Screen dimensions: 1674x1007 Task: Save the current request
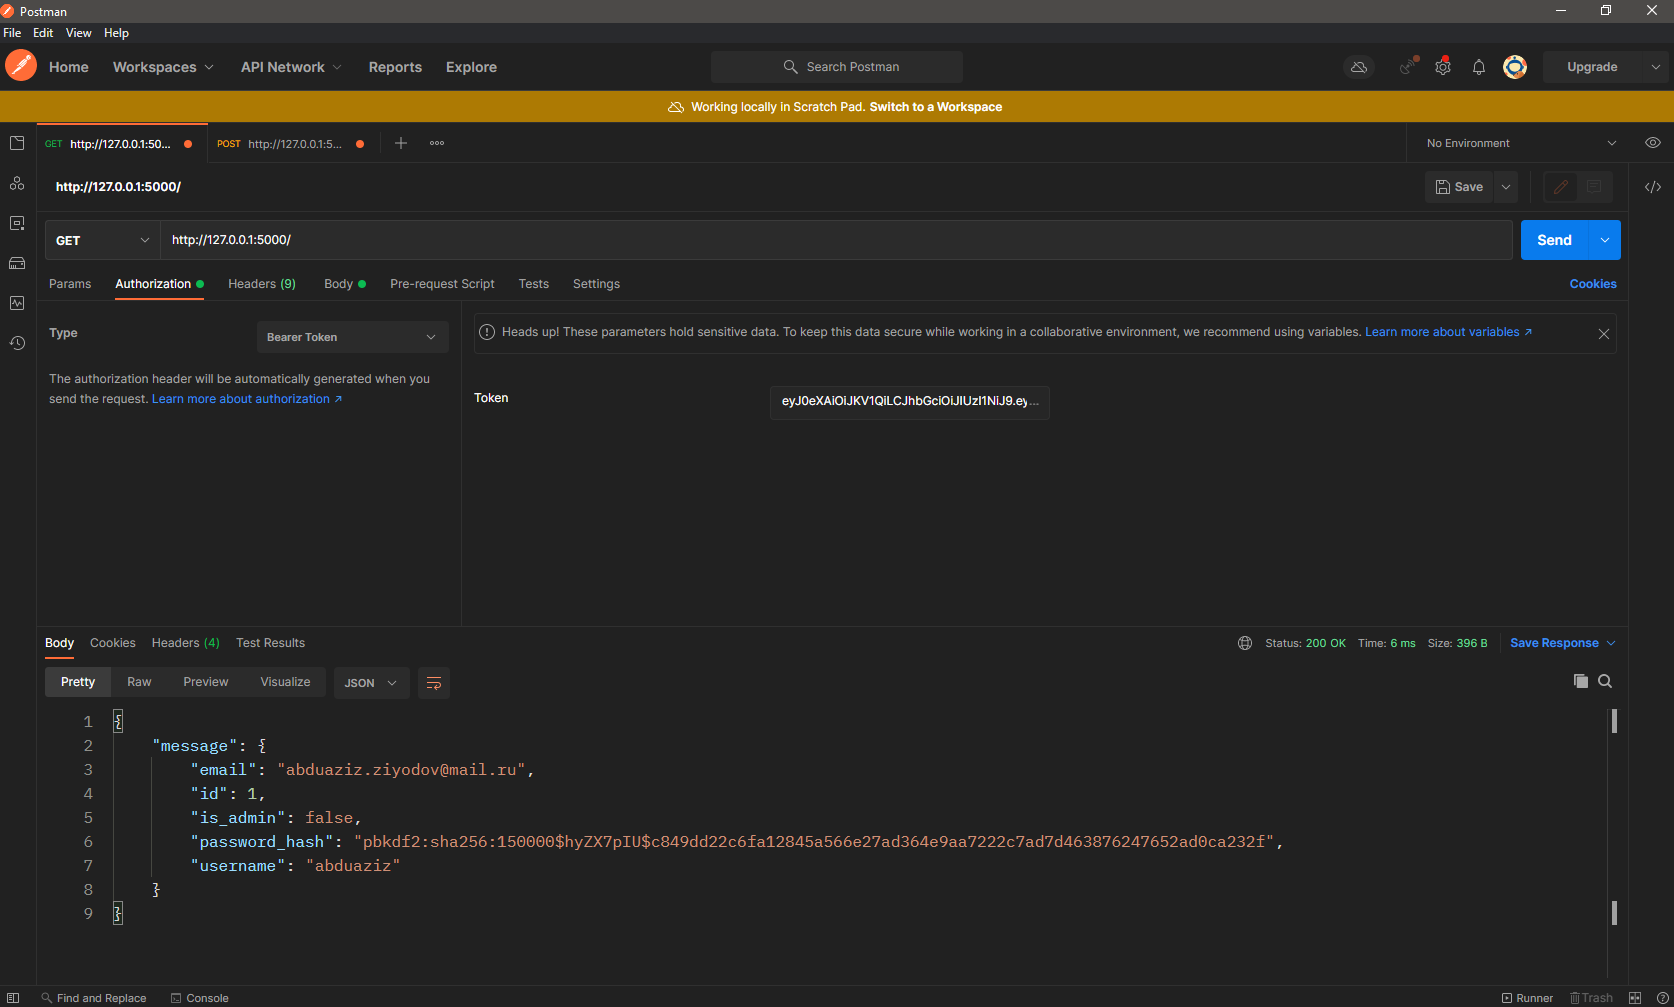point(1459,187)
